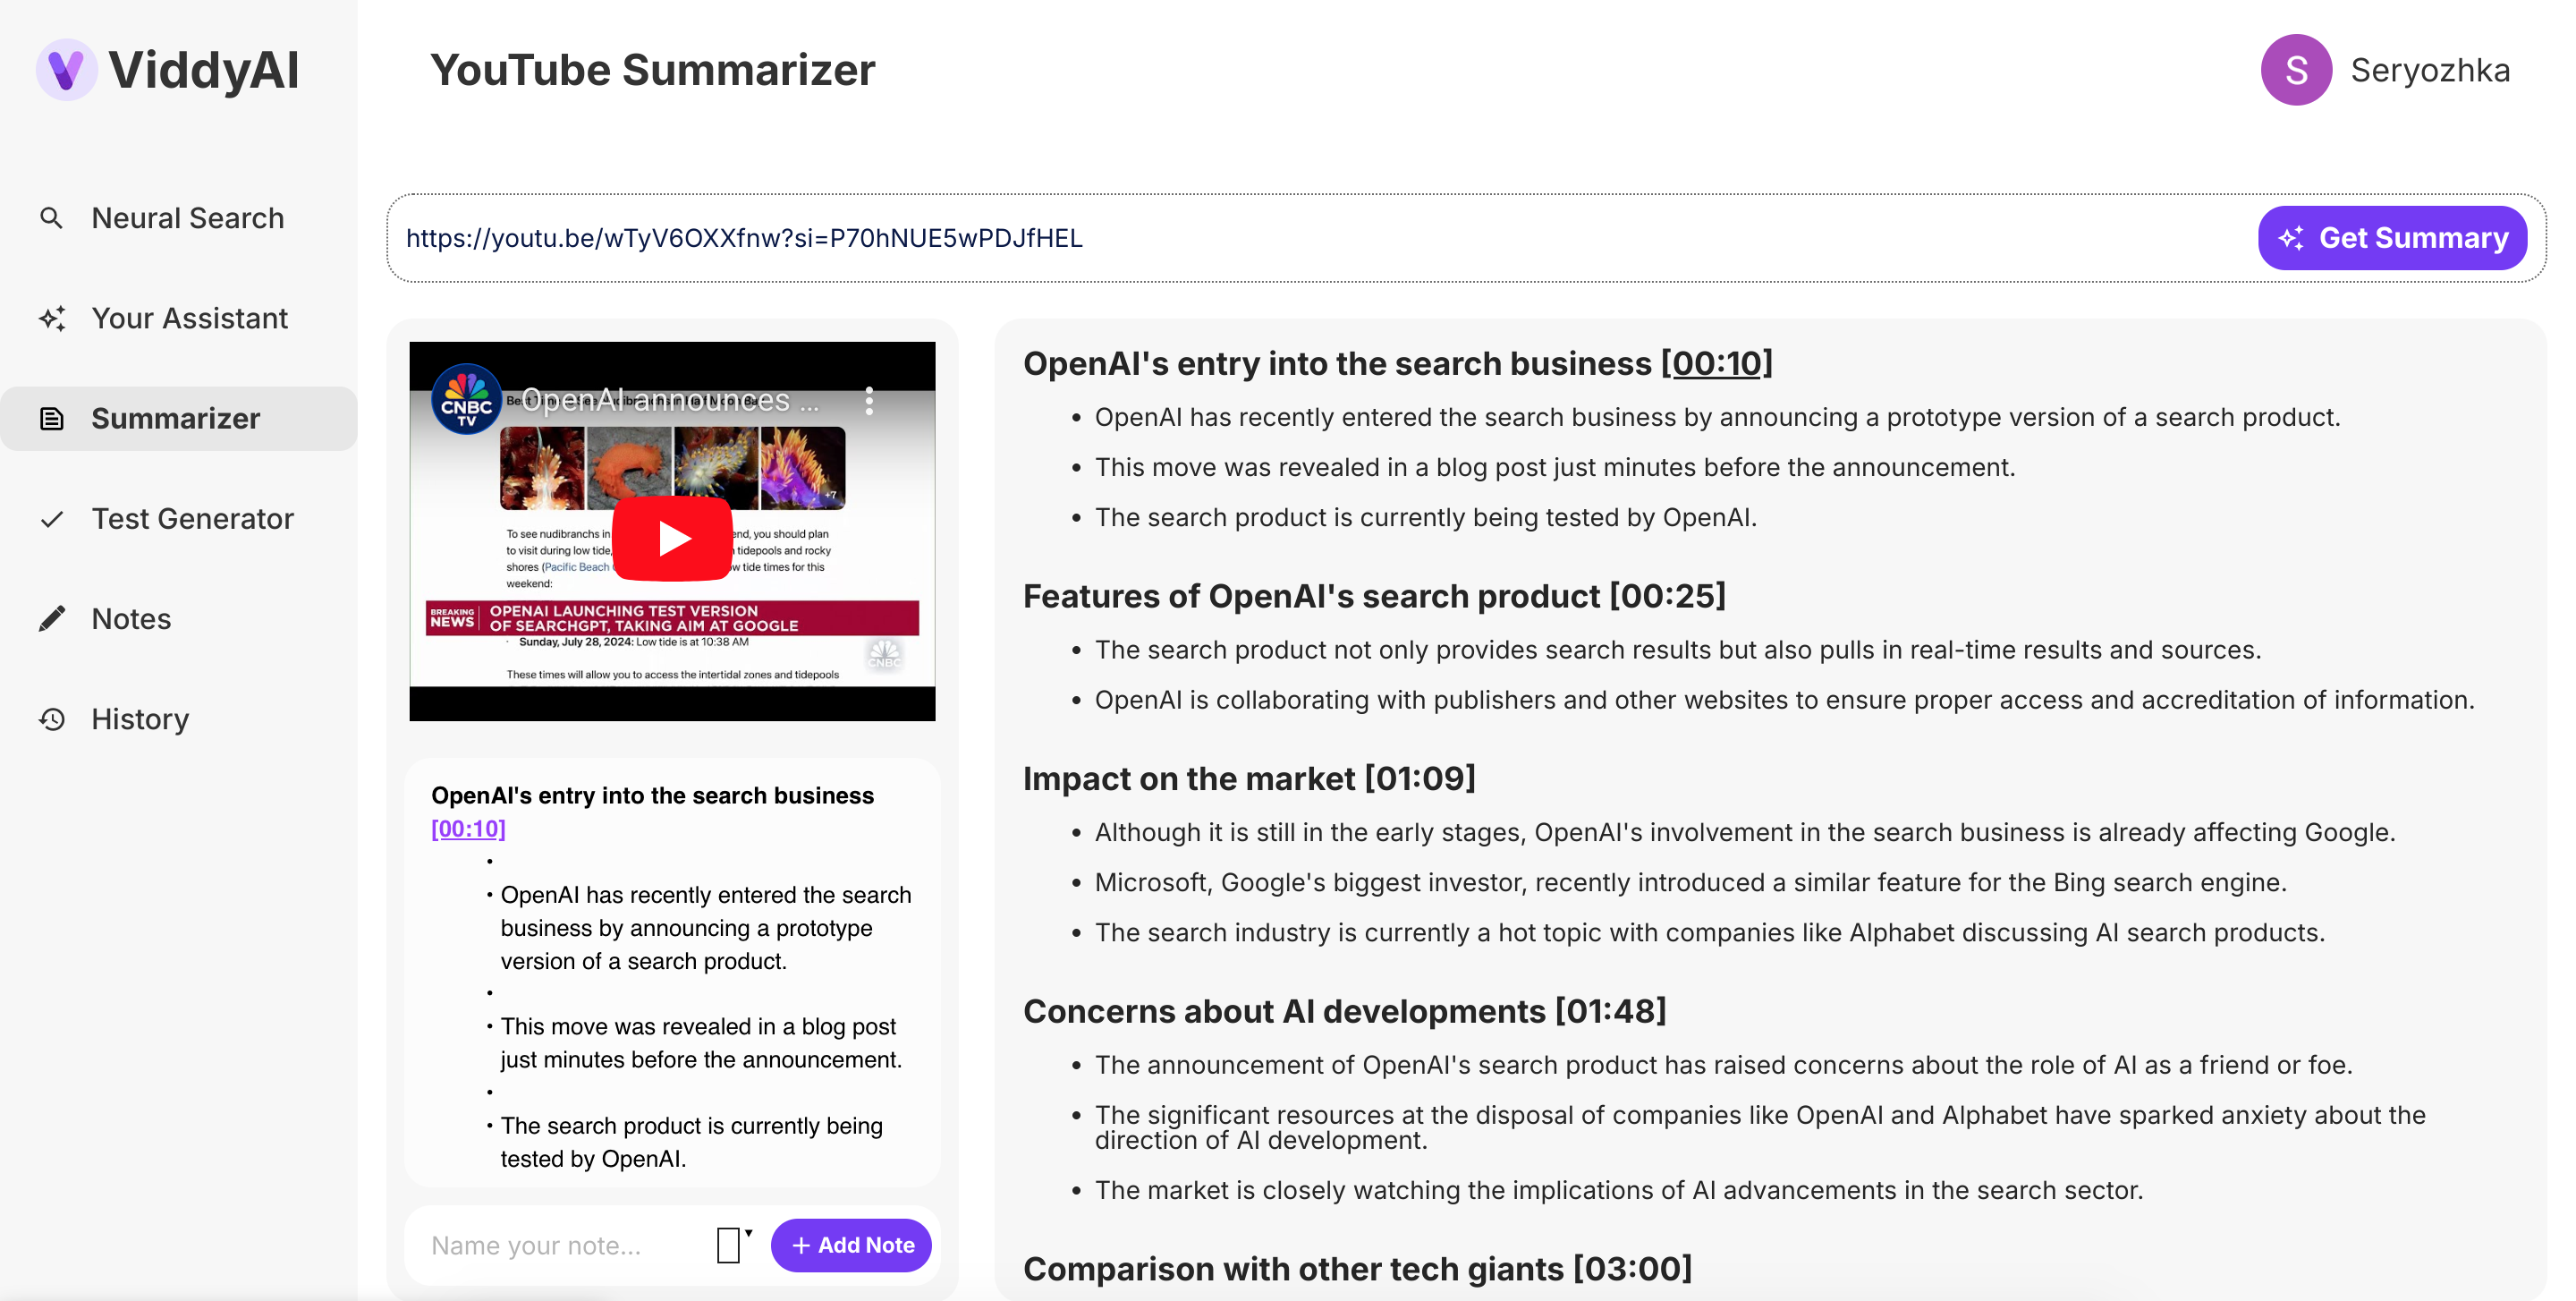Click the Neural Search magnifier icon
Image resolution: width=2576 pixels, height=1301 pixels.
click(x=51, y=218)
